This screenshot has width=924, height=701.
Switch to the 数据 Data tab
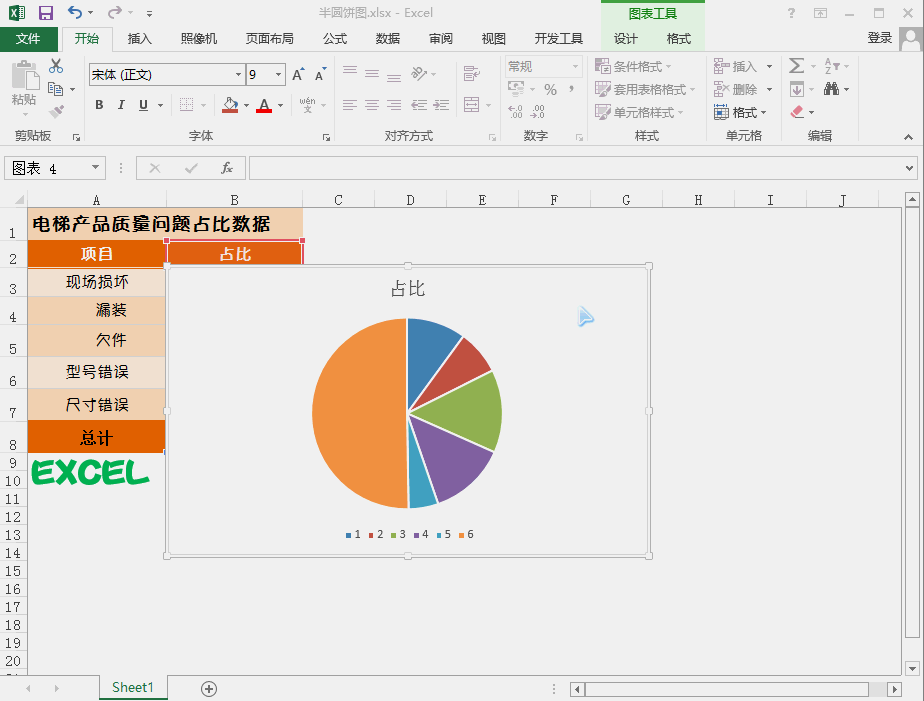pos(388,39)
